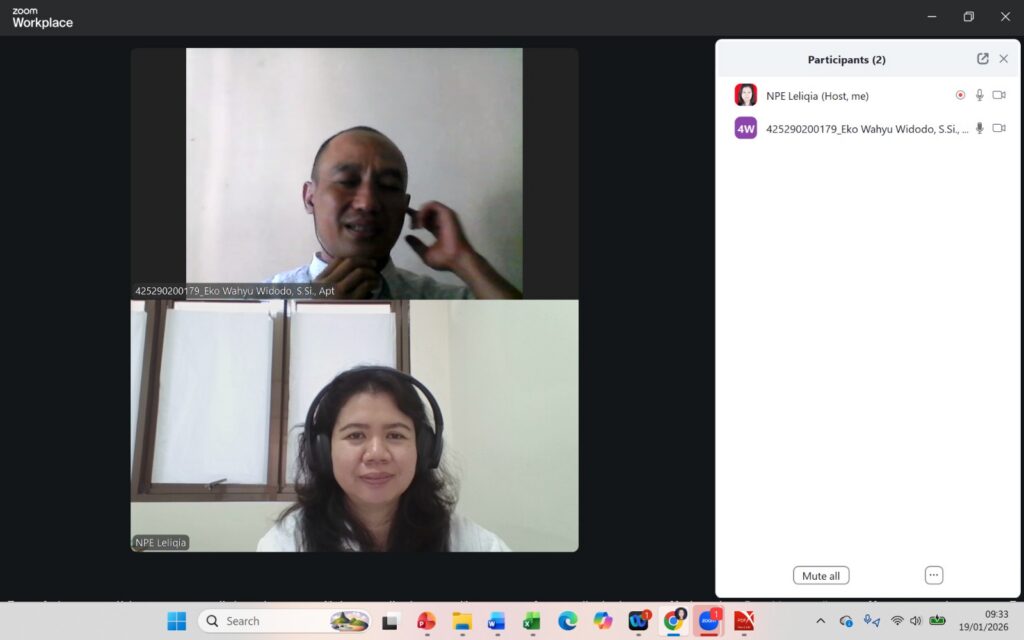Close the Participants panel
The image size is (1024, 640).
click(1003, 59)
